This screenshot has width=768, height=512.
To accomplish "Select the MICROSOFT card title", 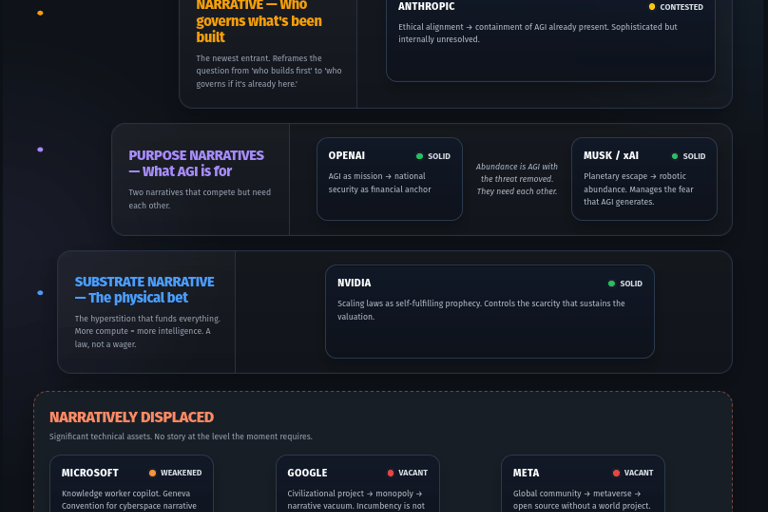I will 90,473.
